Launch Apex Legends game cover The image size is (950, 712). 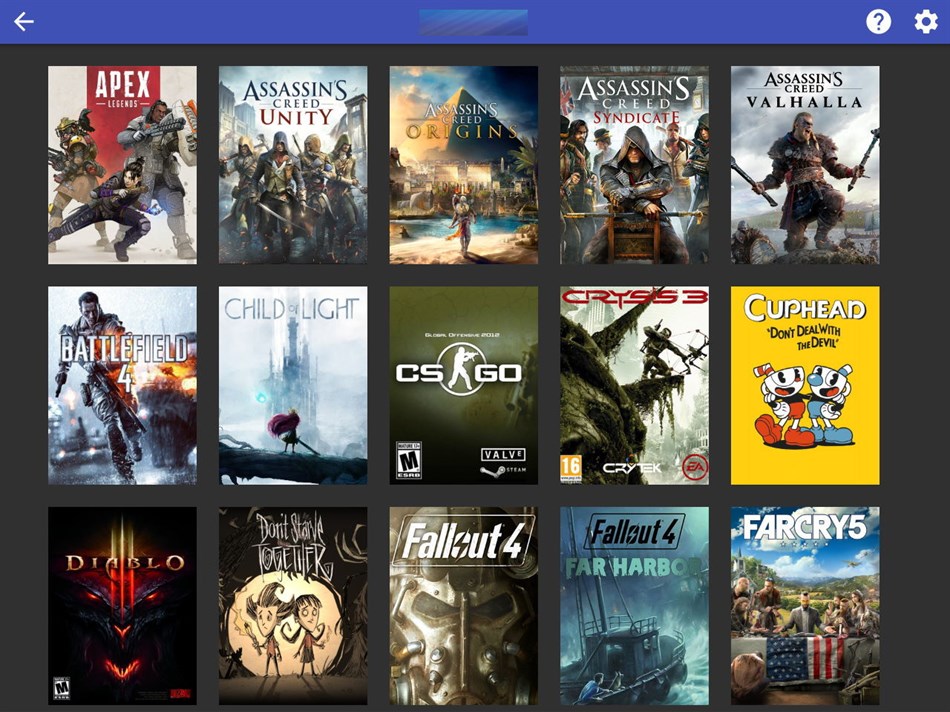click(122, 165)
